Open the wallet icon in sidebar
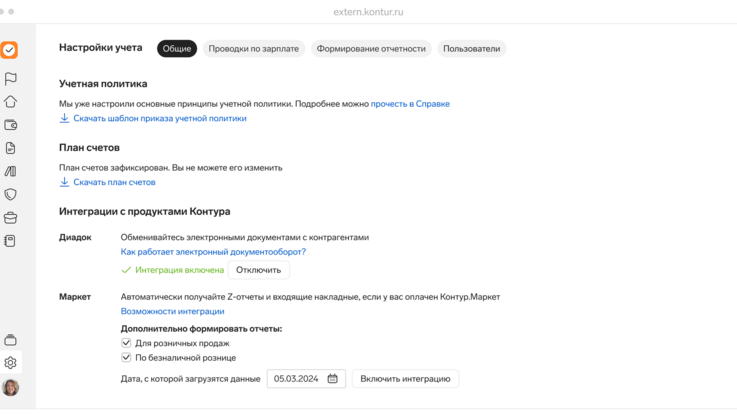737x415 pixels. [11, 125]
